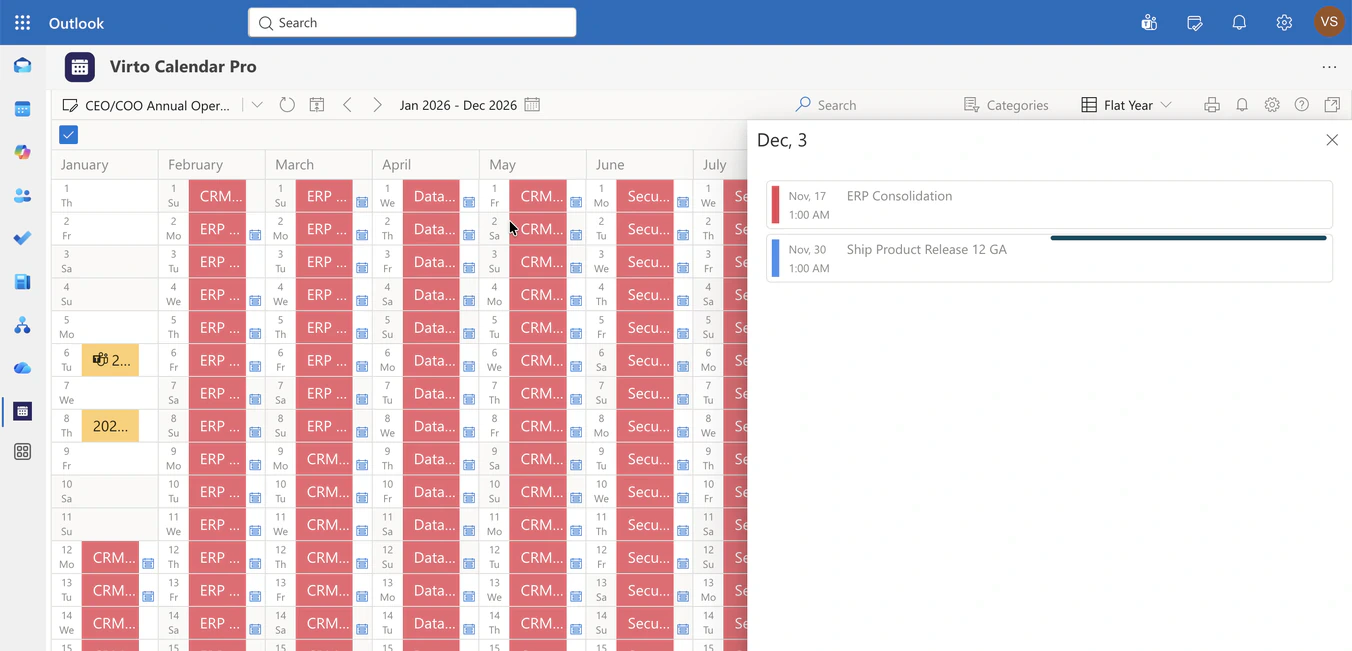Go to next year arrow
The height and width of the screenshot is (651, 1352).
coord(377,105)
